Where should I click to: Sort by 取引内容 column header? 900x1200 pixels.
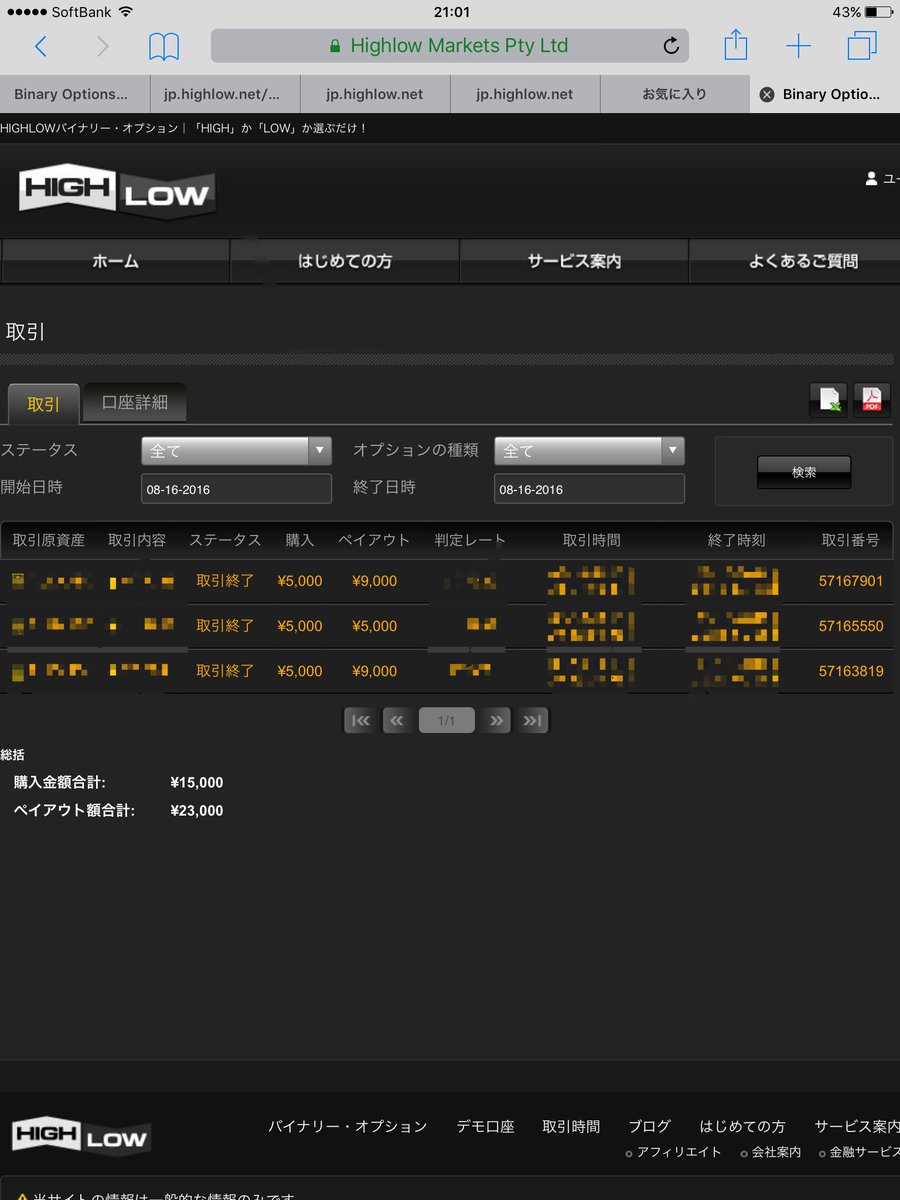tap(137, 540)
